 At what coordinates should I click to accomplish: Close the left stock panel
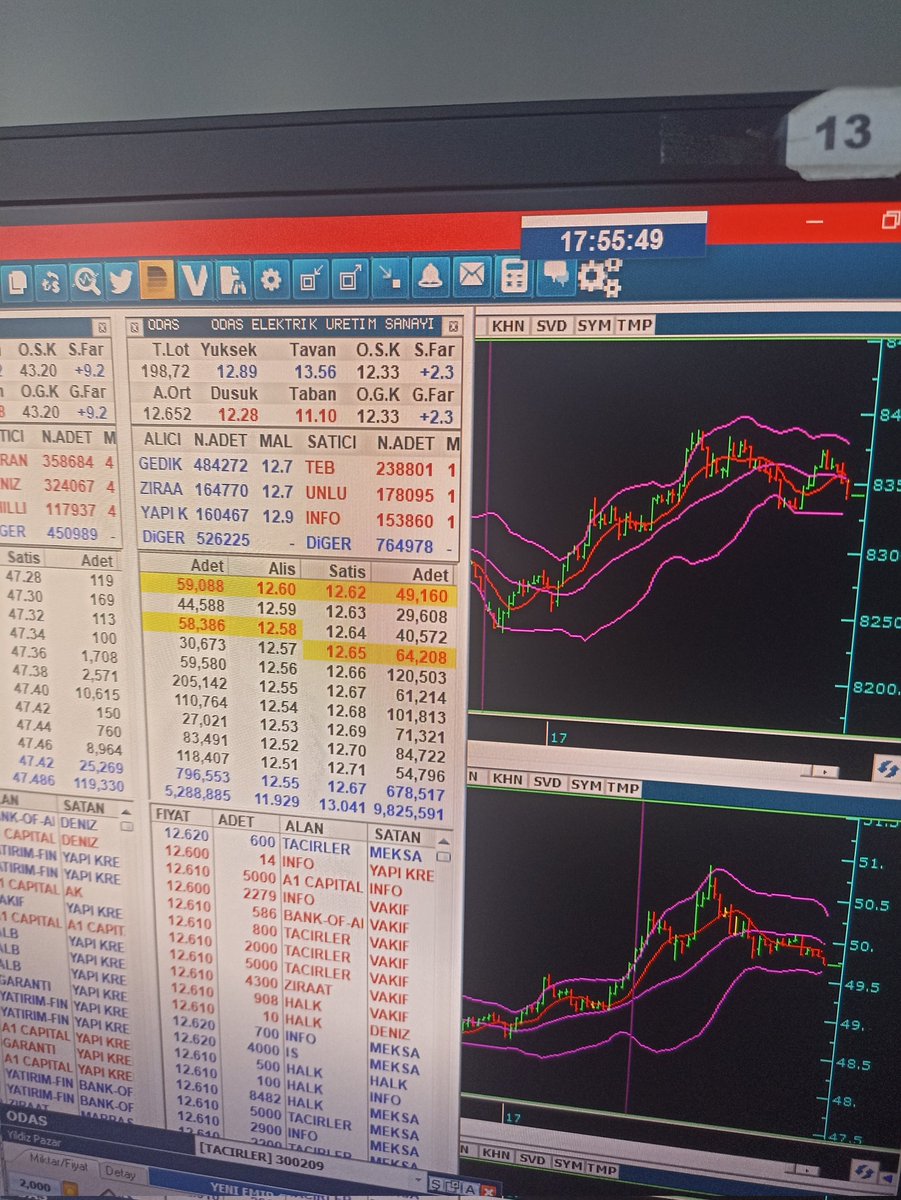click(101, 327)
